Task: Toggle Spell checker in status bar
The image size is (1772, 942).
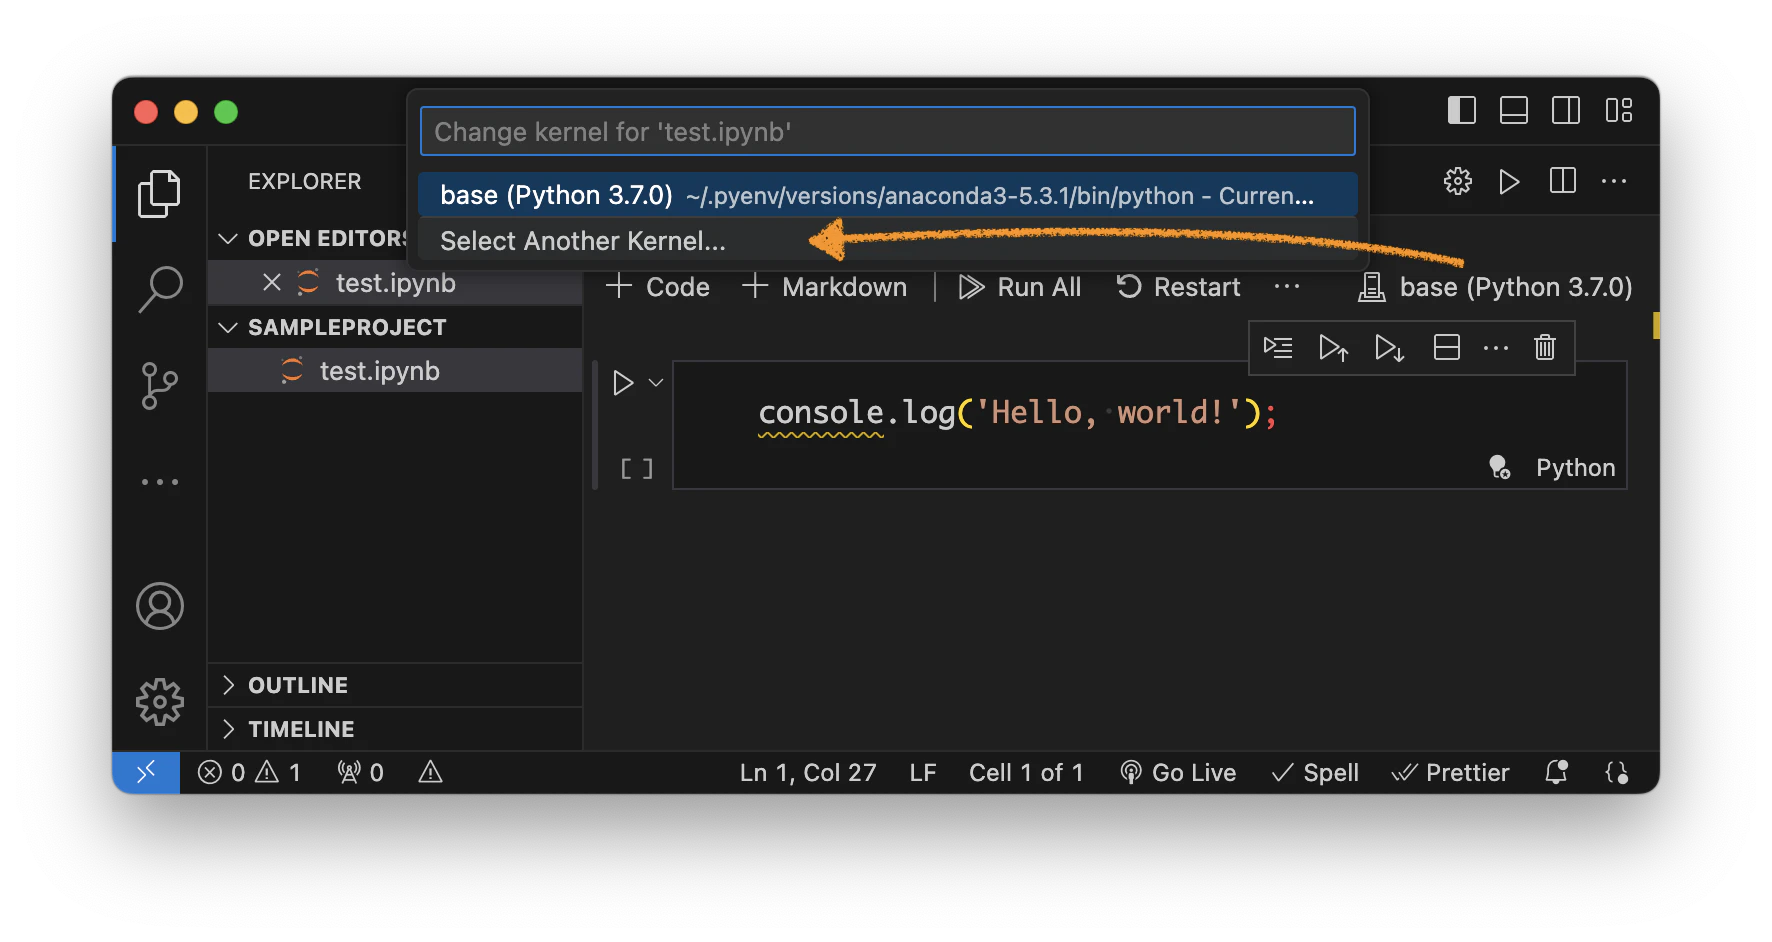Action: coord(1315,772)
